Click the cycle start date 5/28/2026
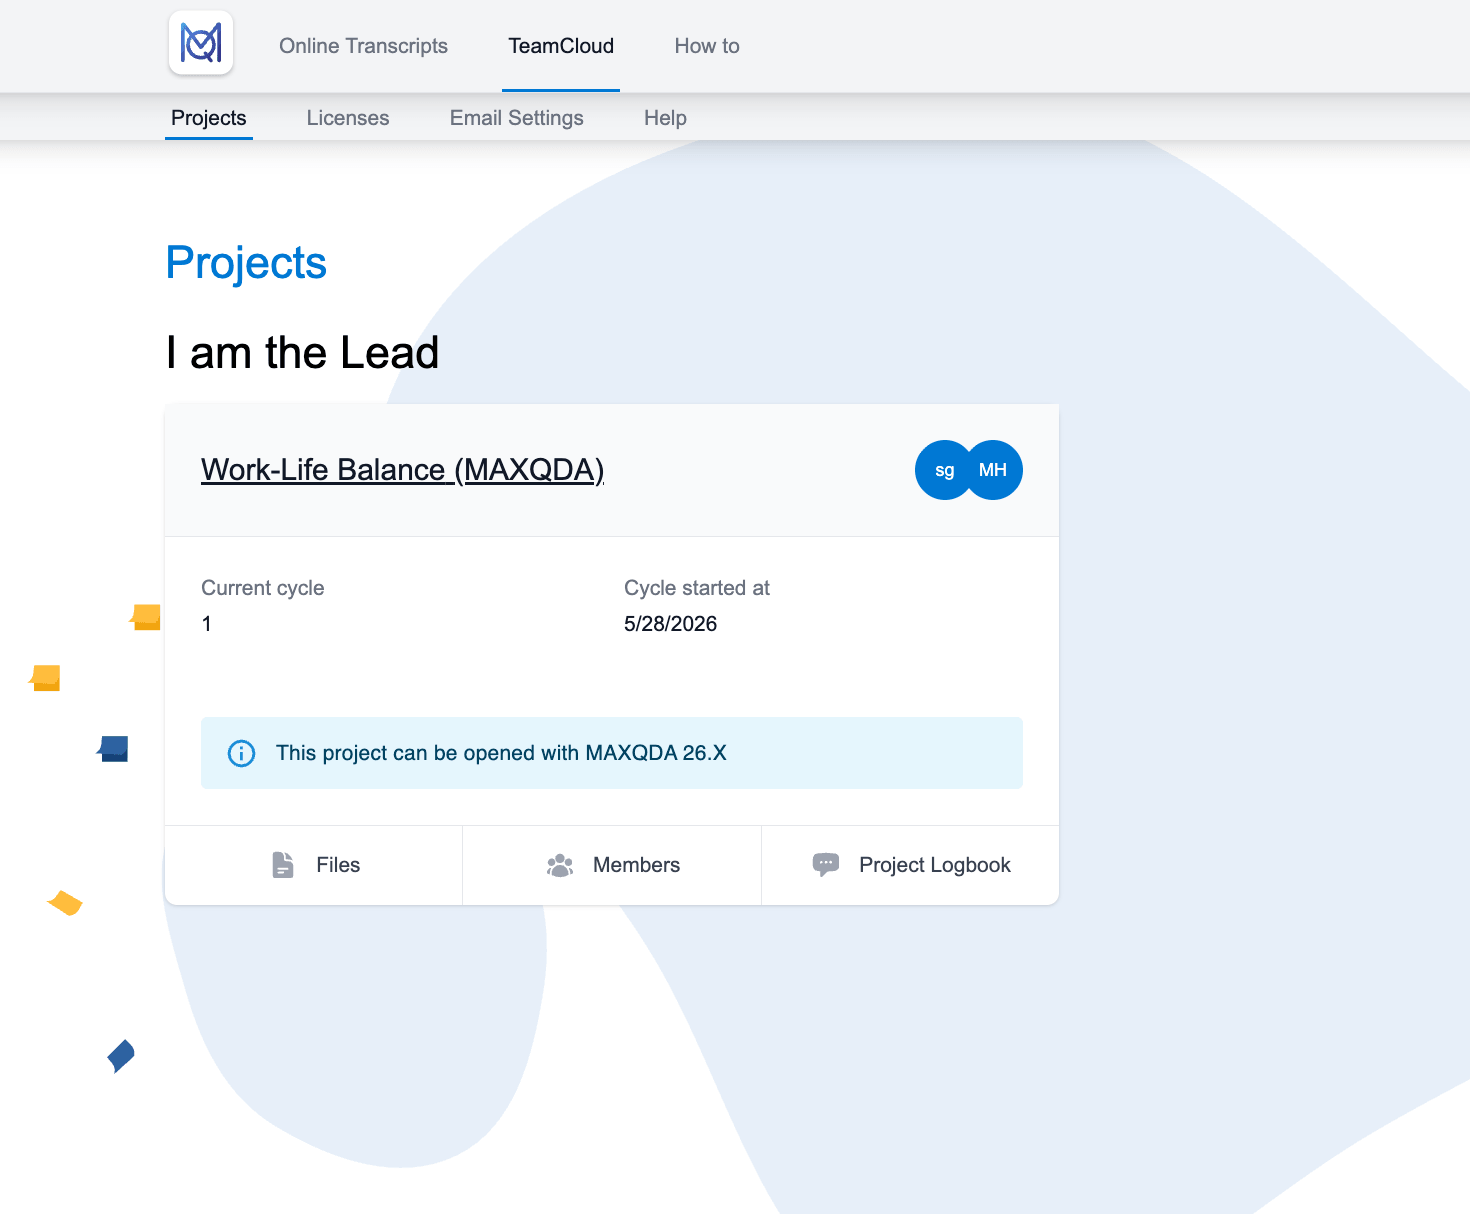 [x=670, y=624]
